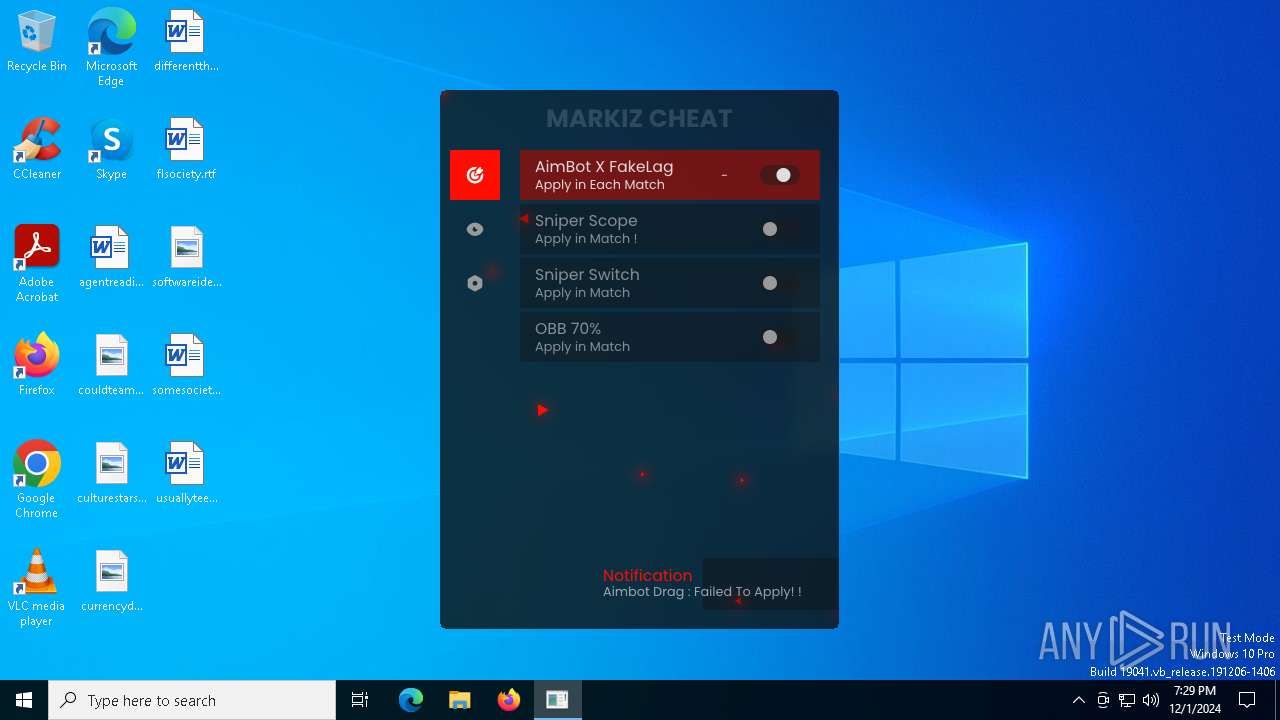Click the Sniper Scope label
Image resolution: width=1280 pixels, height=720 pixels.
coord(586,221)
